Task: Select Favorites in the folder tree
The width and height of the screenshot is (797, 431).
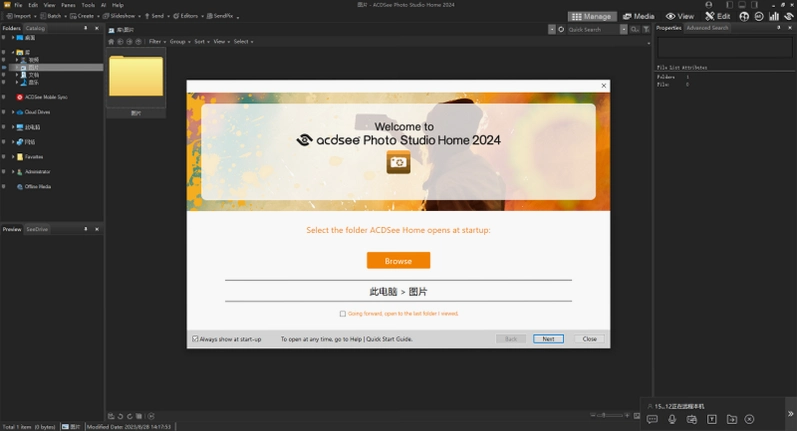Action: click(x=34, y=157)
